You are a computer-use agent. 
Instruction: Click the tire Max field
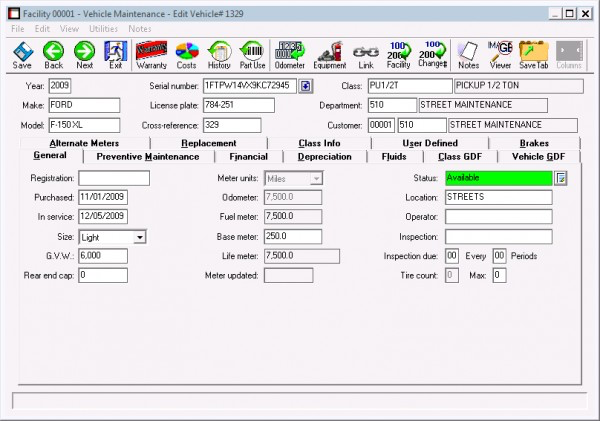(x=499, y=276)
